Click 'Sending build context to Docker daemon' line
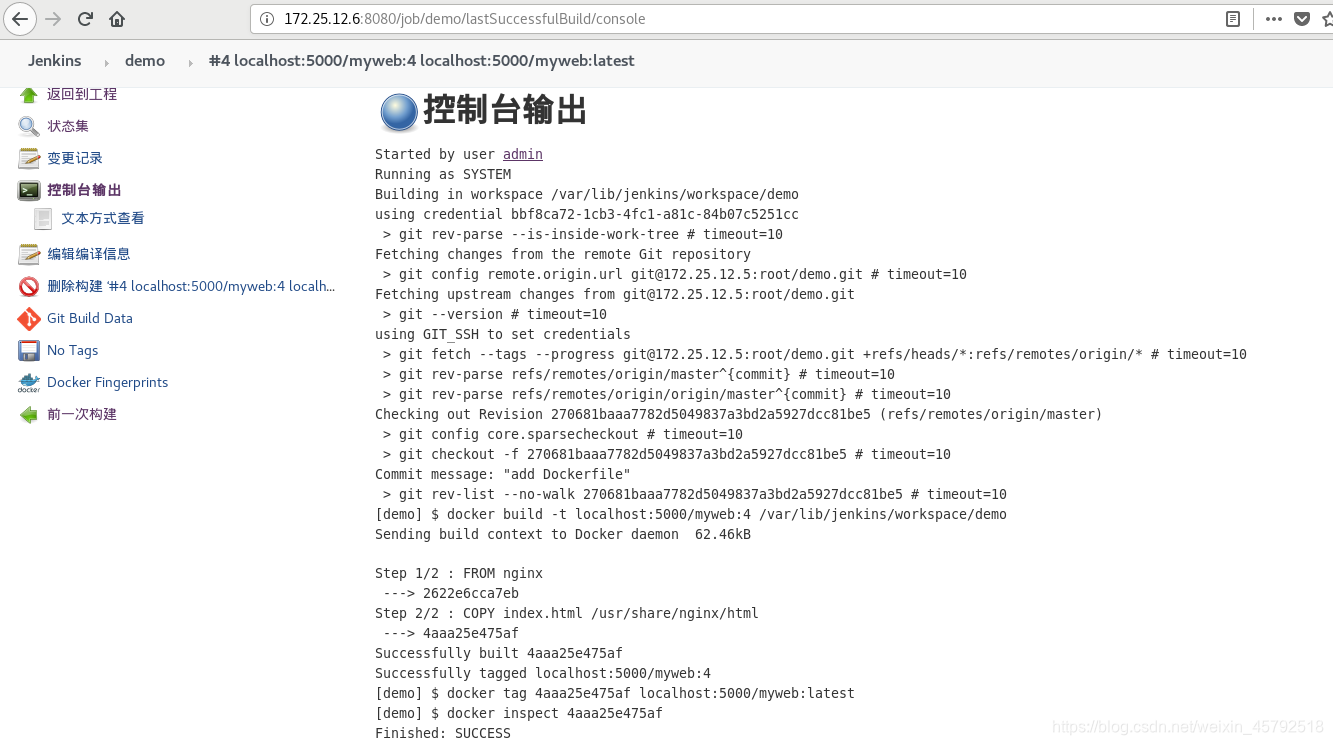This screenshot has width=1333, height=745. pyautogui.click(x=563, y=534)
